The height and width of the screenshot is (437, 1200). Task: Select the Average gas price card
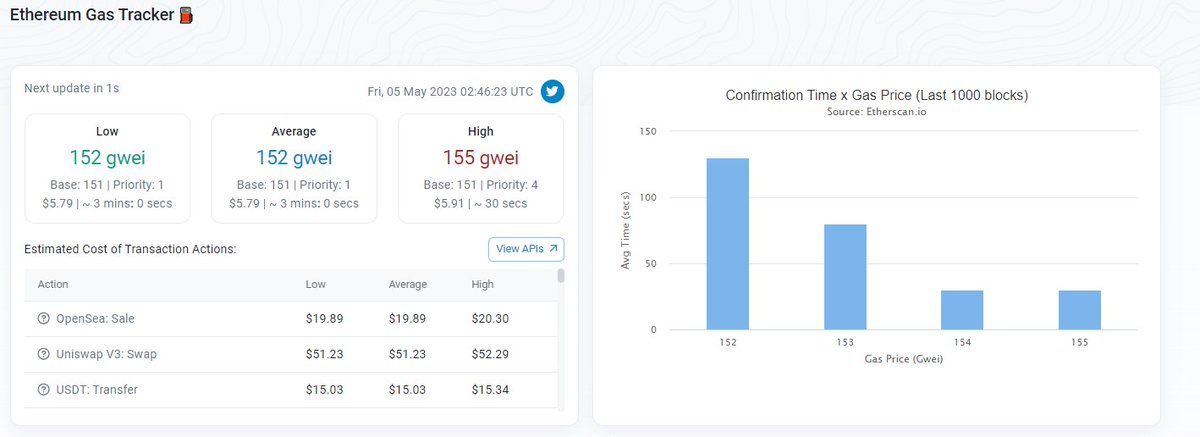tap(294, 168)
